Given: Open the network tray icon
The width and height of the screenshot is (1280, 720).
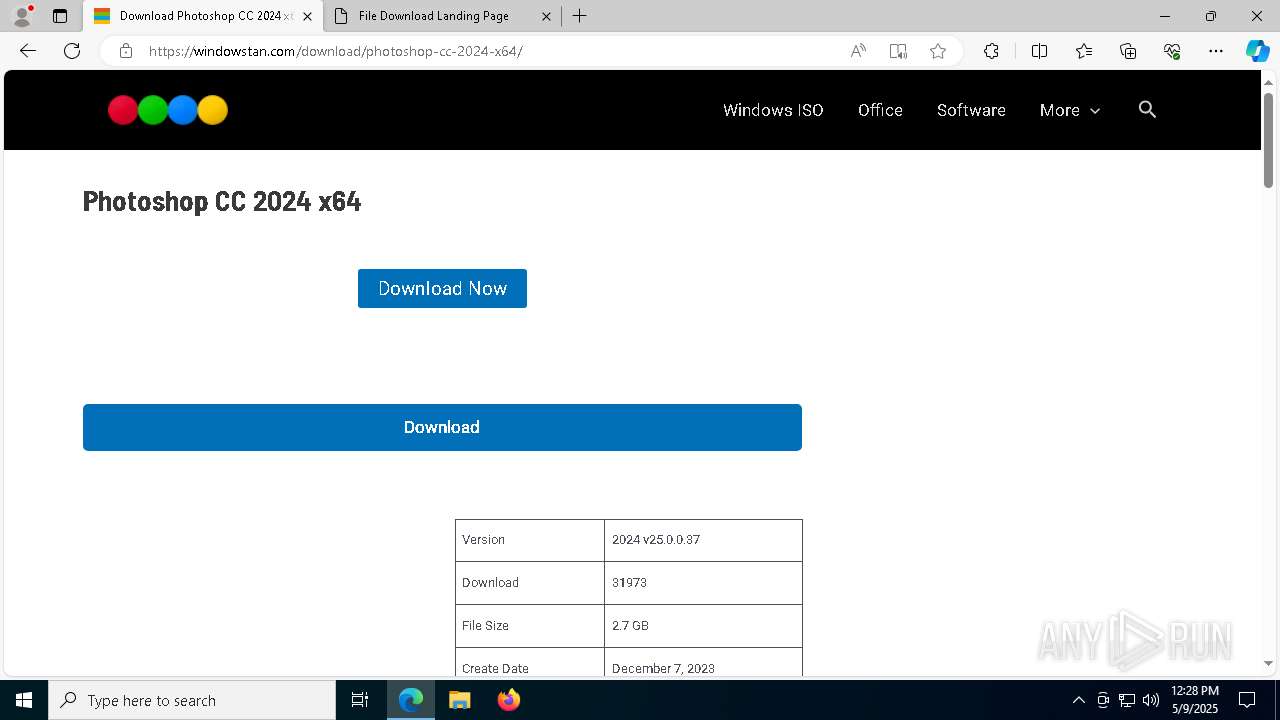Looking at the screenshot, I should tap(1127, 700).
